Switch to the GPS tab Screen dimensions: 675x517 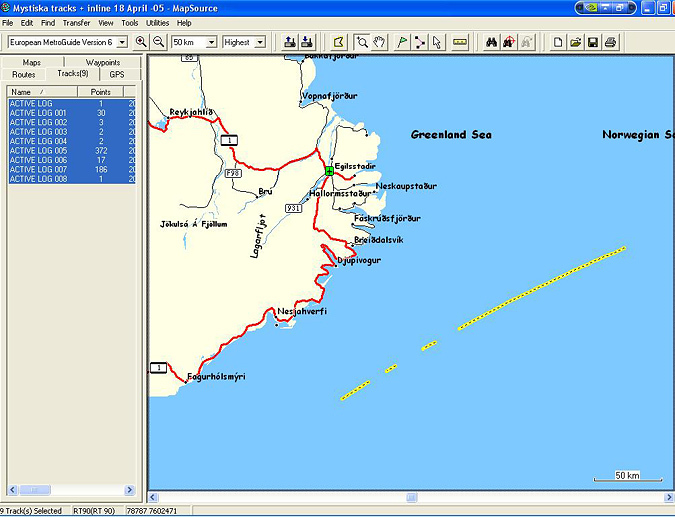117,74
